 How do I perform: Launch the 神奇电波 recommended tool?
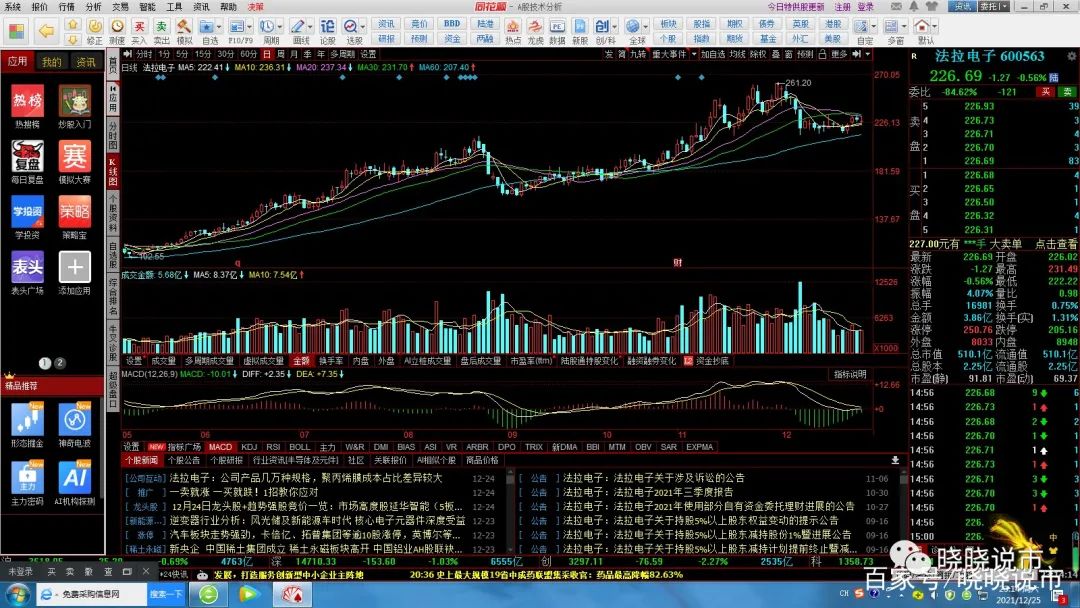(x=74, y=419)
